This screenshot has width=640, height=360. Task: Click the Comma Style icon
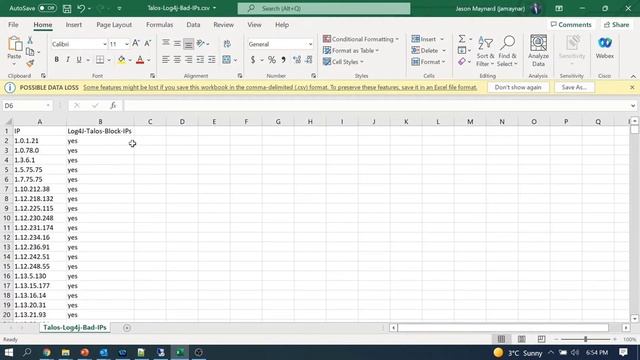tap(283, 60)
